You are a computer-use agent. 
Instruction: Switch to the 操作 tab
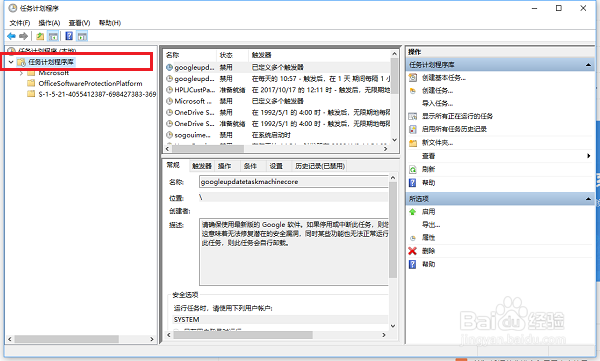click(224, 166)
